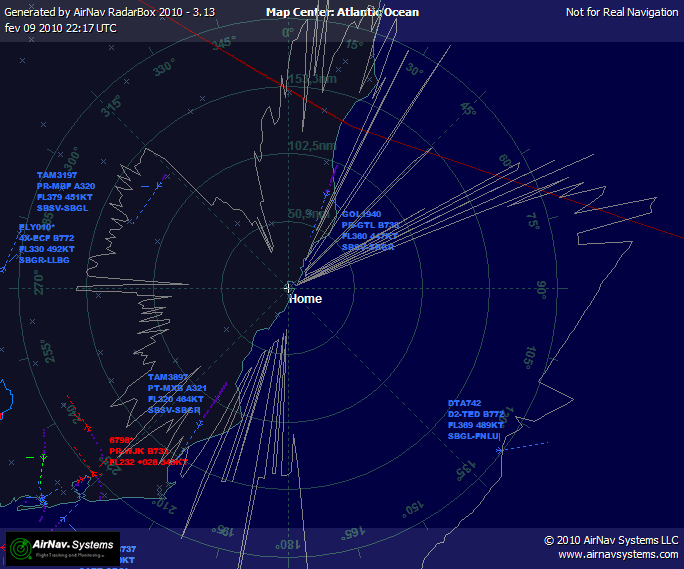Click the DTA742 aircraft symbol
684x569 pixels.
click(501, 448)
